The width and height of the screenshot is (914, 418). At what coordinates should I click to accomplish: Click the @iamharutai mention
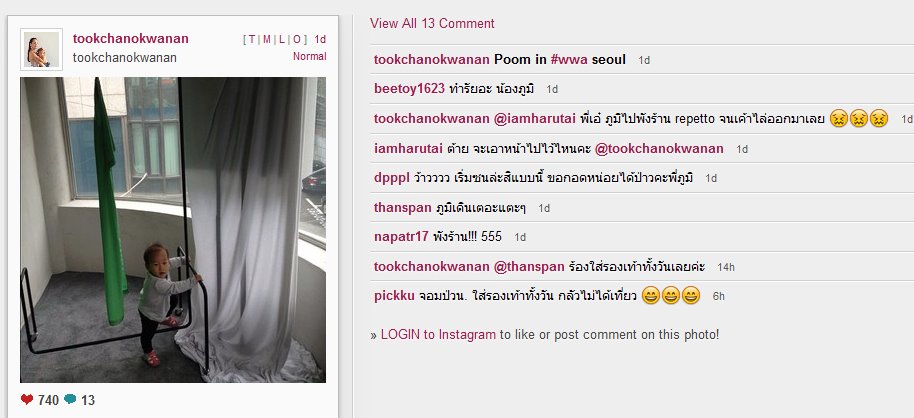[x=535, y=119]
